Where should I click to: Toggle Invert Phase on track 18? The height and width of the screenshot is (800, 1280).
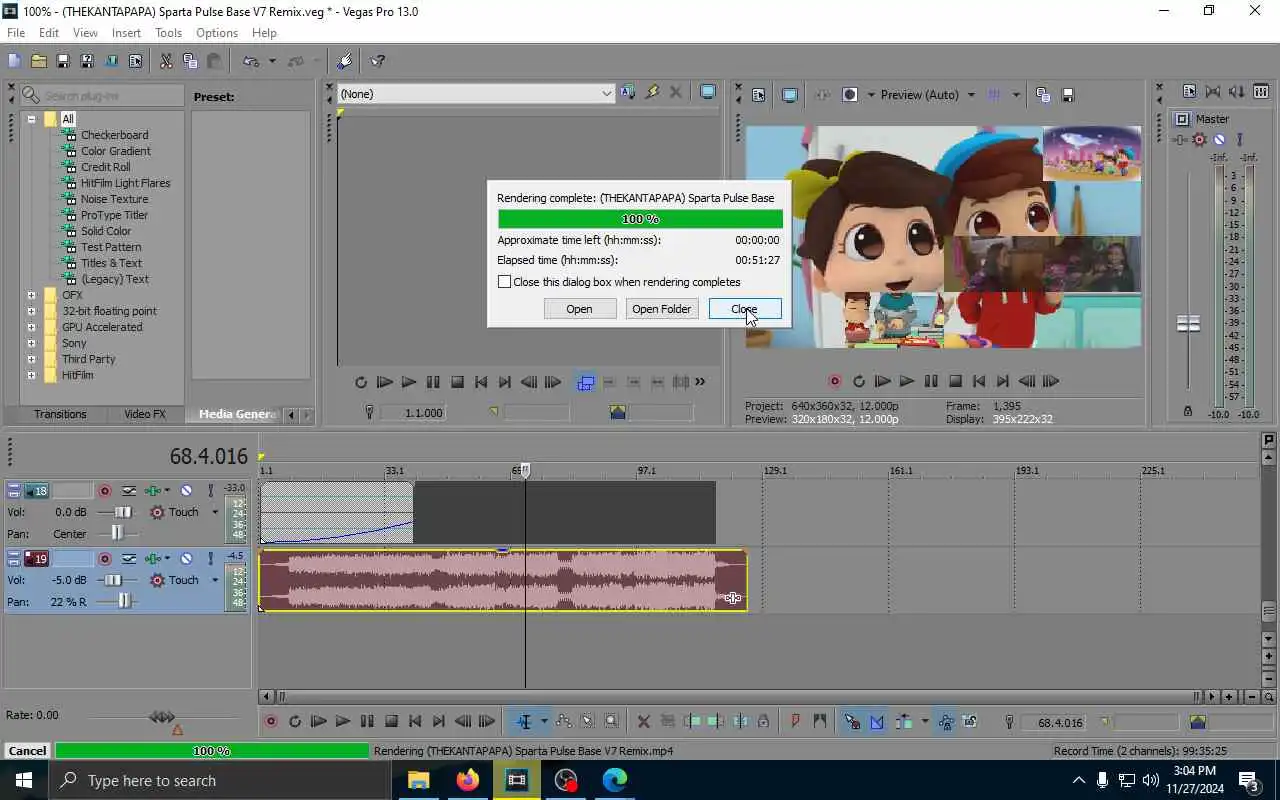pos(129,490)
